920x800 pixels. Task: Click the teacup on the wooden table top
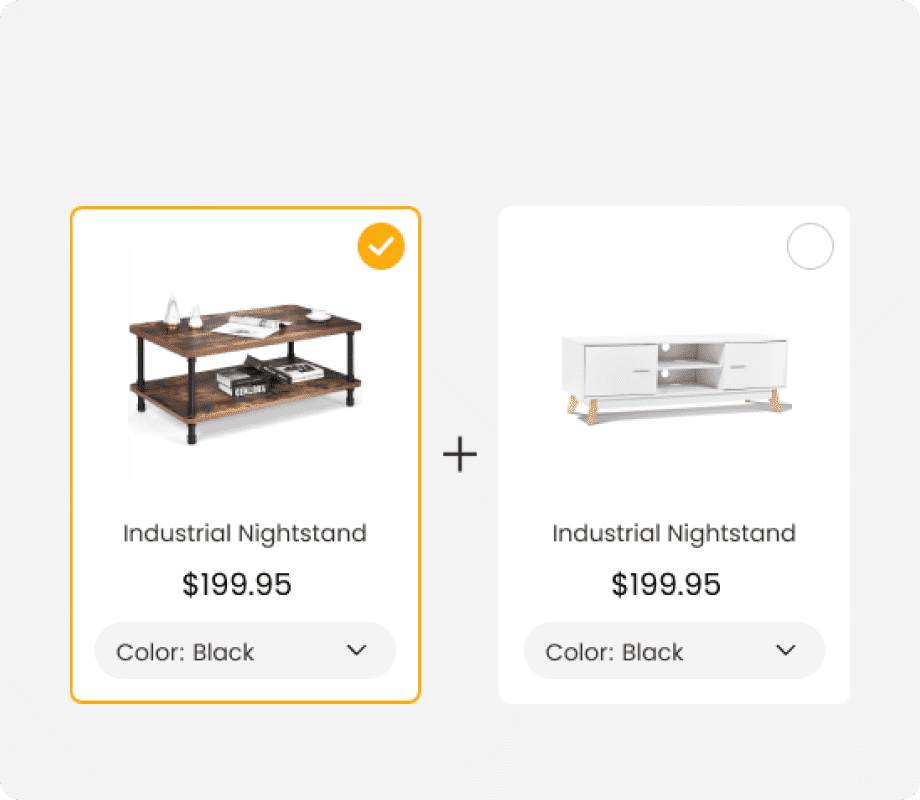(320, 314)
